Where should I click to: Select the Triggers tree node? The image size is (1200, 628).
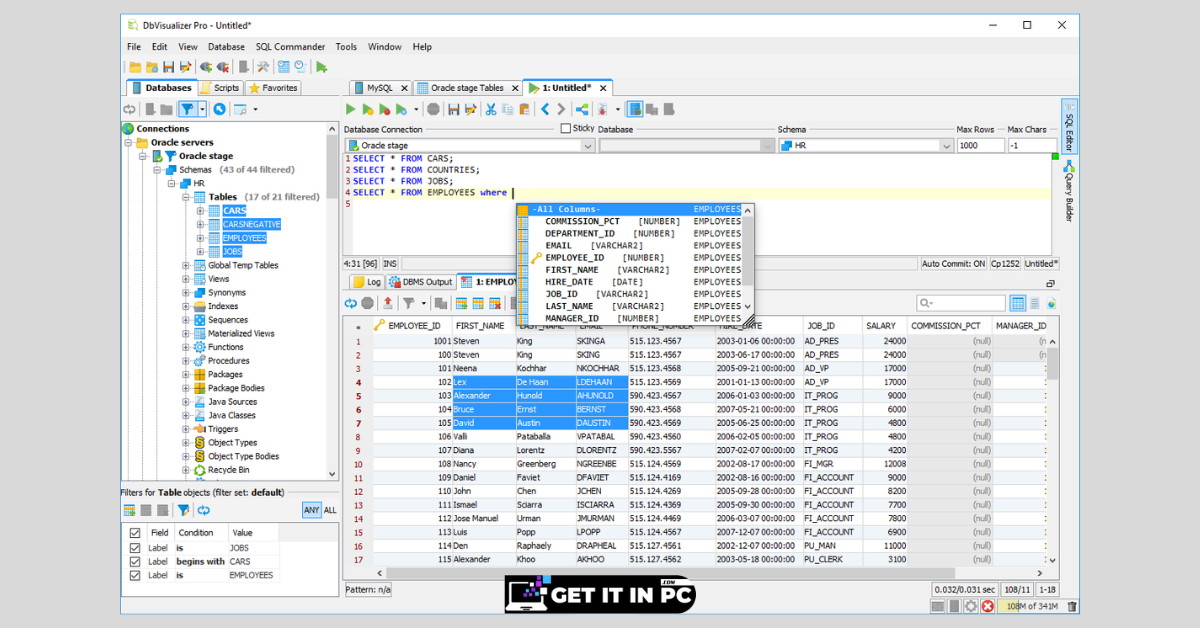pyautogui.click(x=222, y=429)
